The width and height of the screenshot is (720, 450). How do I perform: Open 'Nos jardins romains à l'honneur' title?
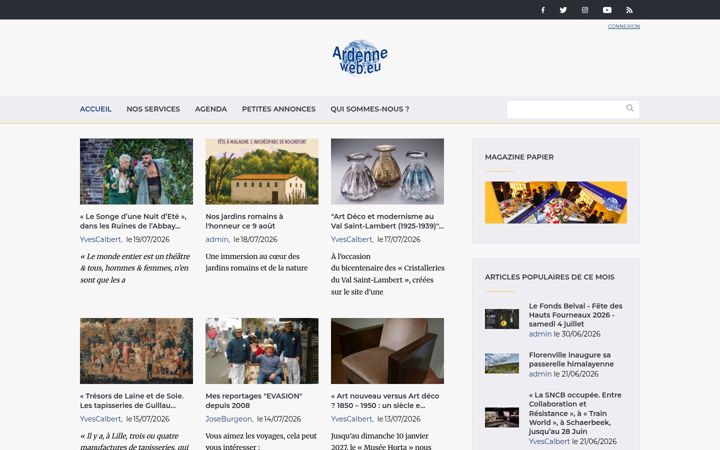click(244, 221)
